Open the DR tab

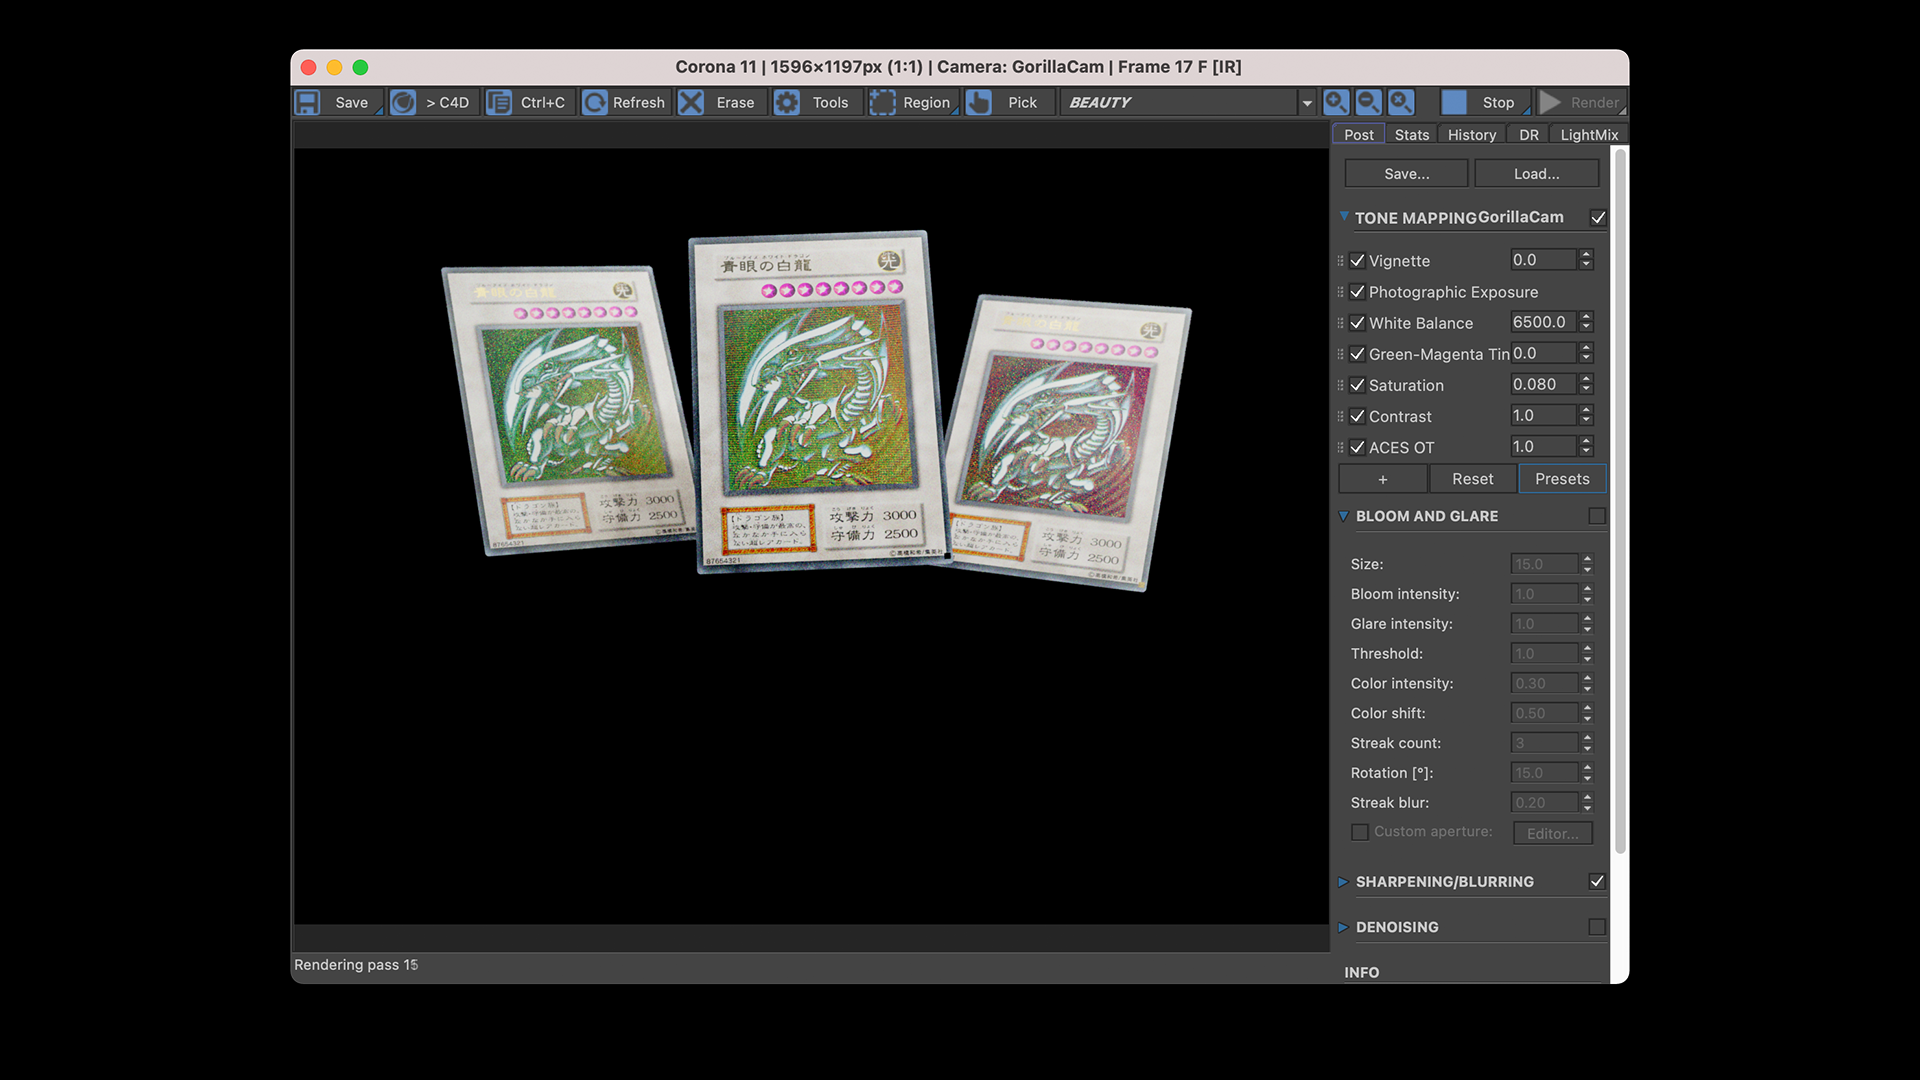(x=1529, y=134)
